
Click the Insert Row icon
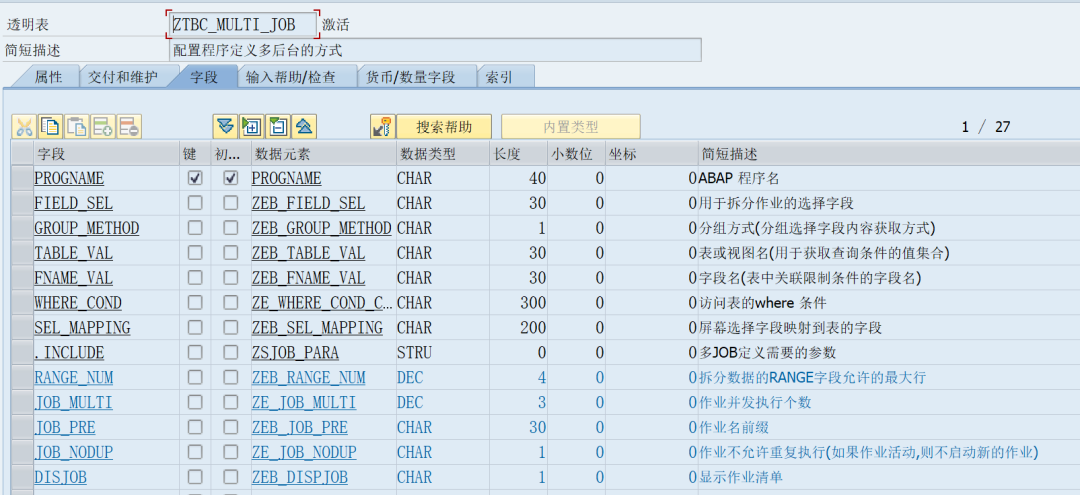click(x=103, y=127)
